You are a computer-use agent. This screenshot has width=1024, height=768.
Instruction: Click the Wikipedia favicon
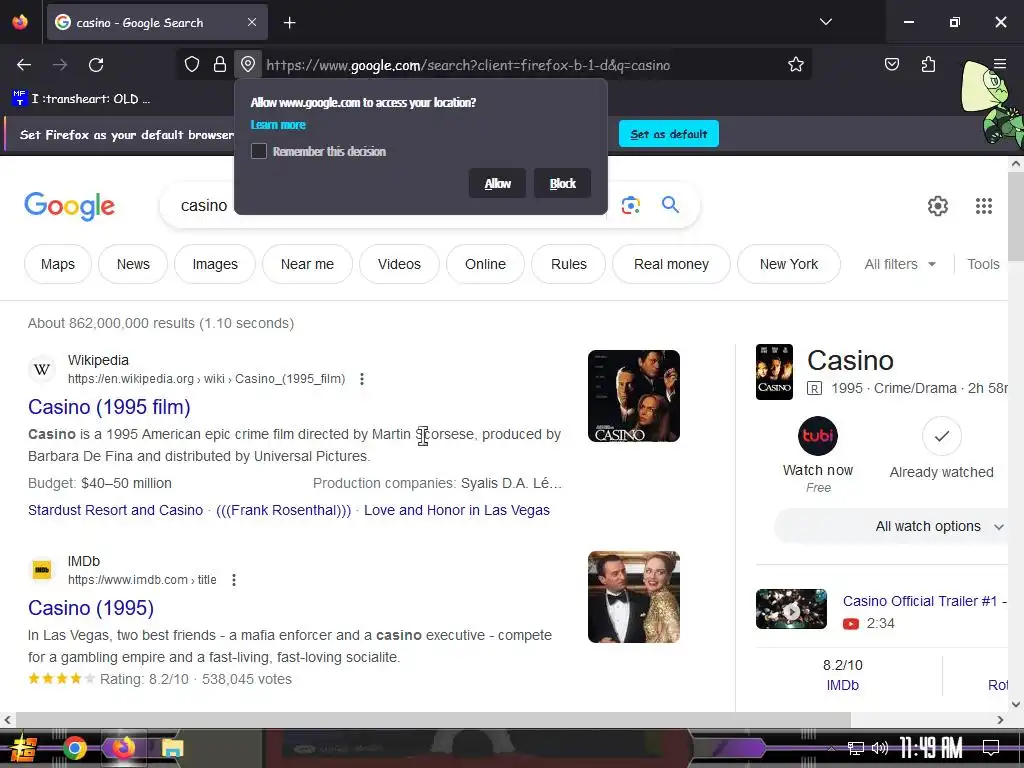pos(42,369)
